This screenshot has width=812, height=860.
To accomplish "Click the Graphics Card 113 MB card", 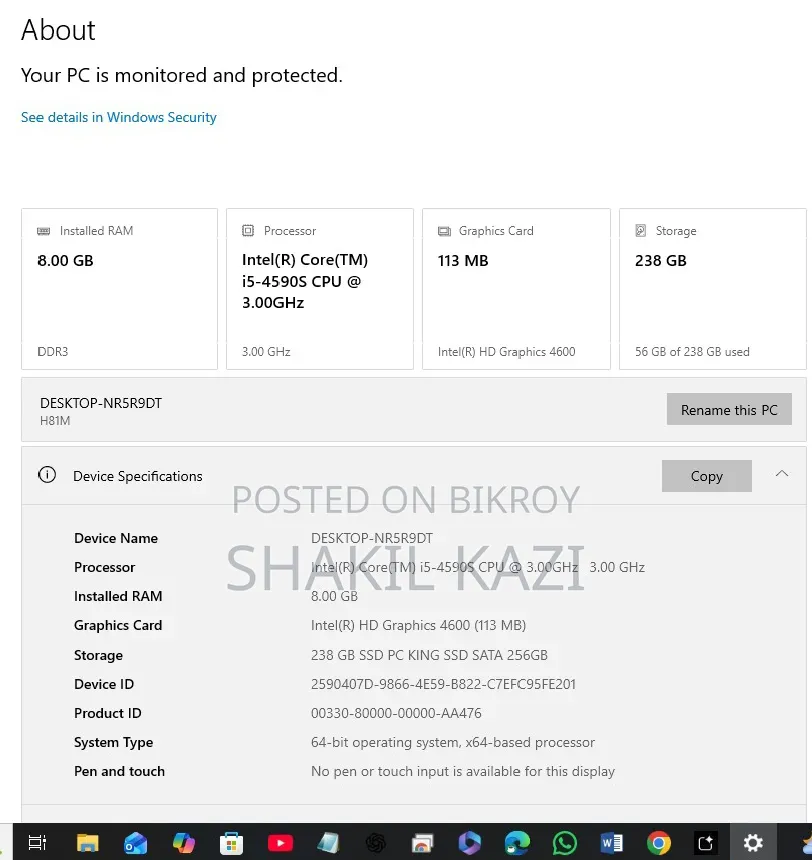I will point(516,289).
